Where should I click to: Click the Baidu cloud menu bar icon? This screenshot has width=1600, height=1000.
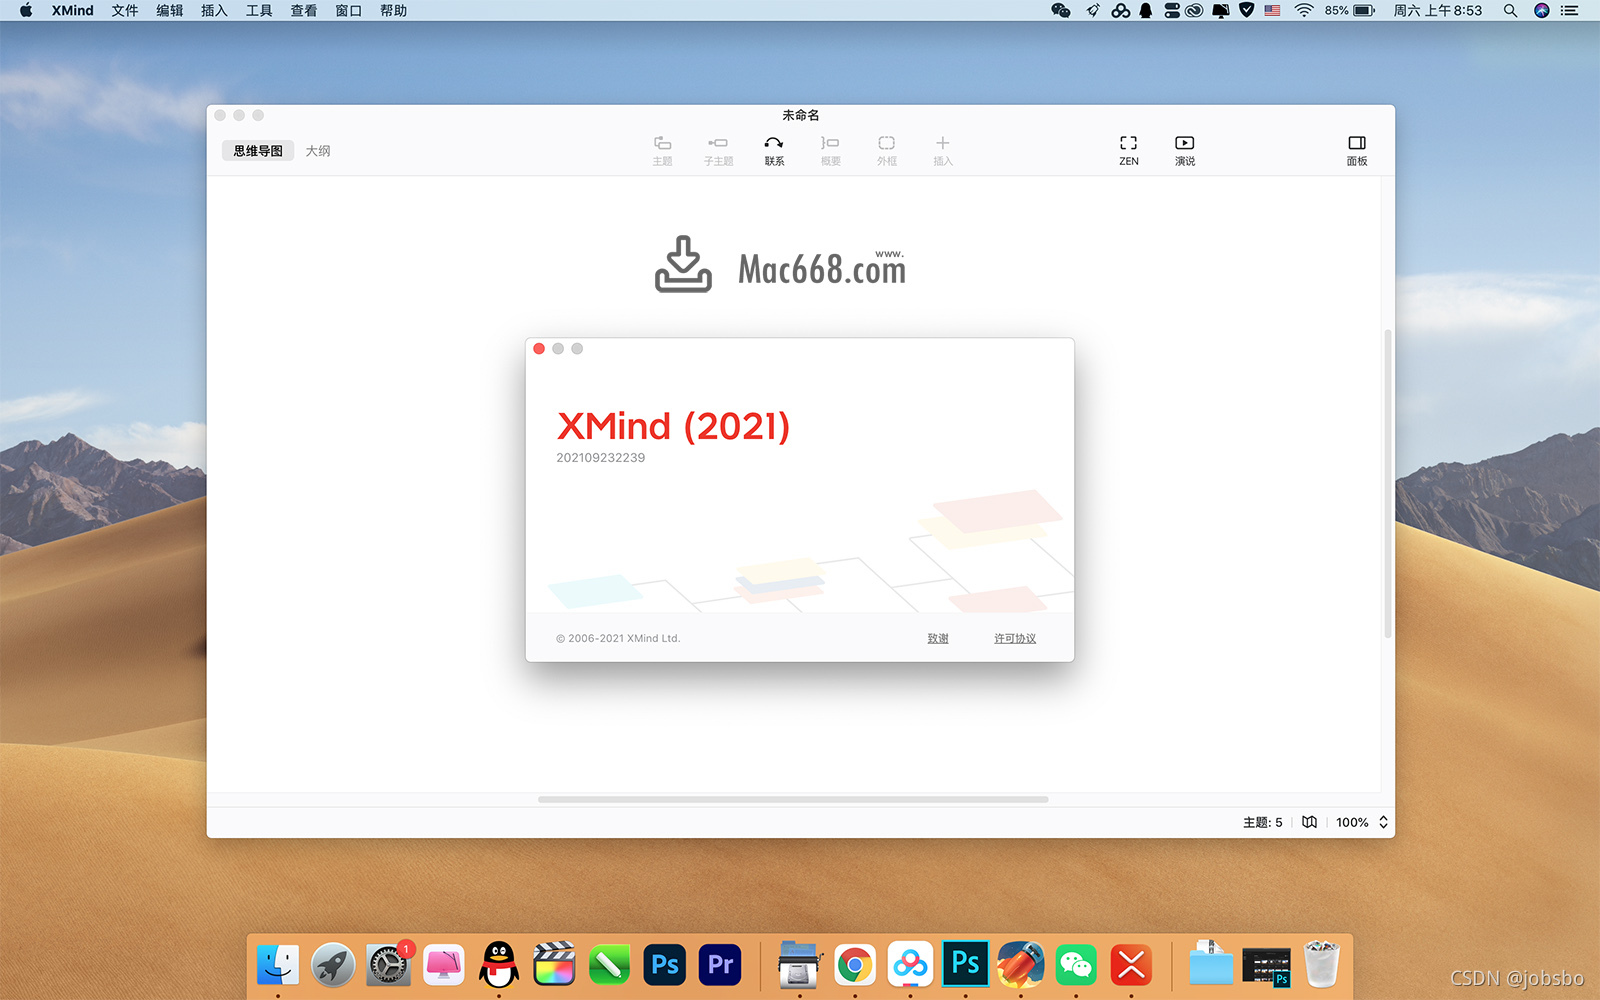tap(1121, 10)
